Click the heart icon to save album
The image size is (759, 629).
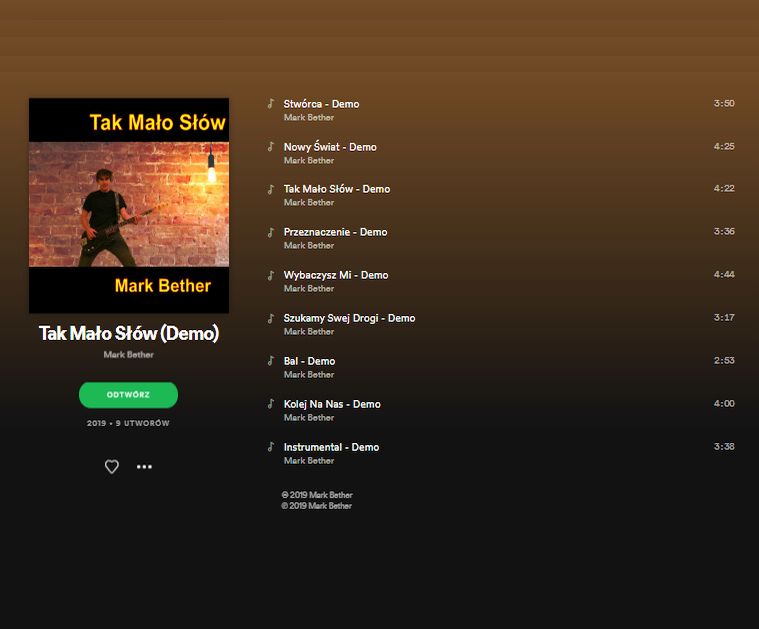(112, 467)
